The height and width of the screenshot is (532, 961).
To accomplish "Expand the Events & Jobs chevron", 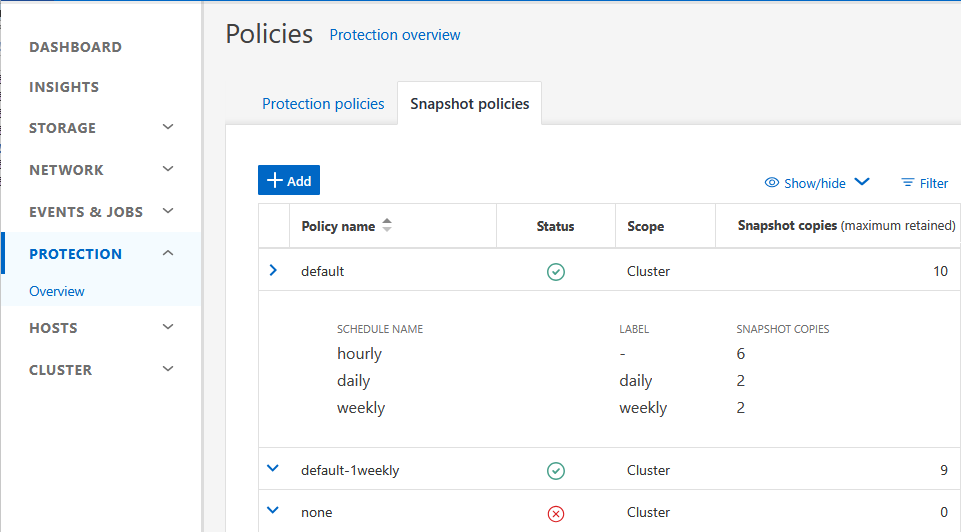I will click(168, 211).
